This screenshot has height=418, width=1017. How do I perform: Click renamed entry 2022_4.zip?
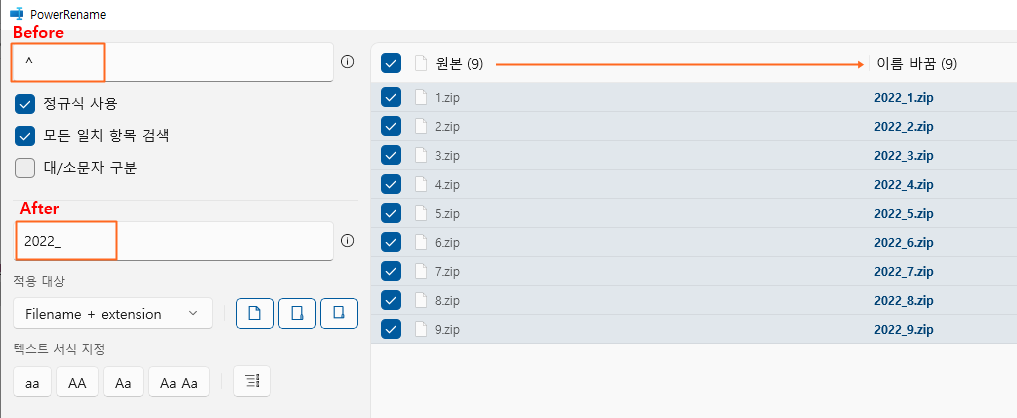(x=903, y=184)
